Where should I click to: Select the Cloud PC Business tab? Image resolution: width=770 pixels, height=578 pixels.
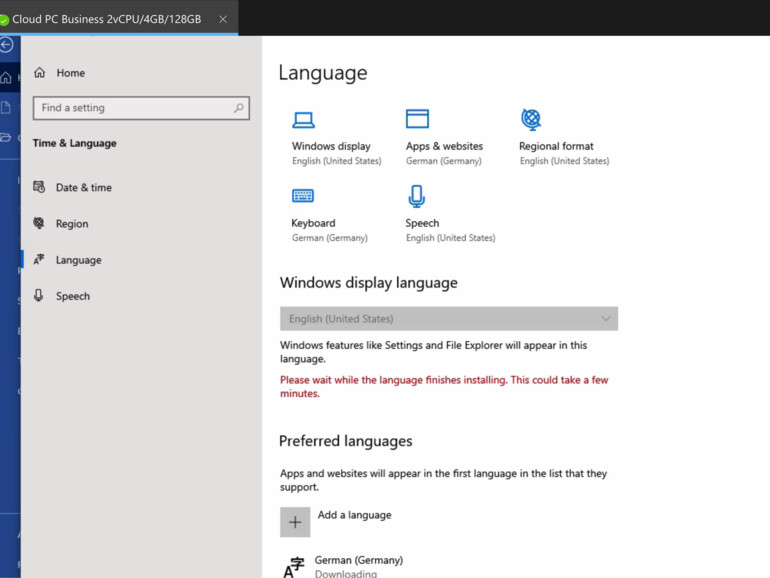(x=107, y=19)
